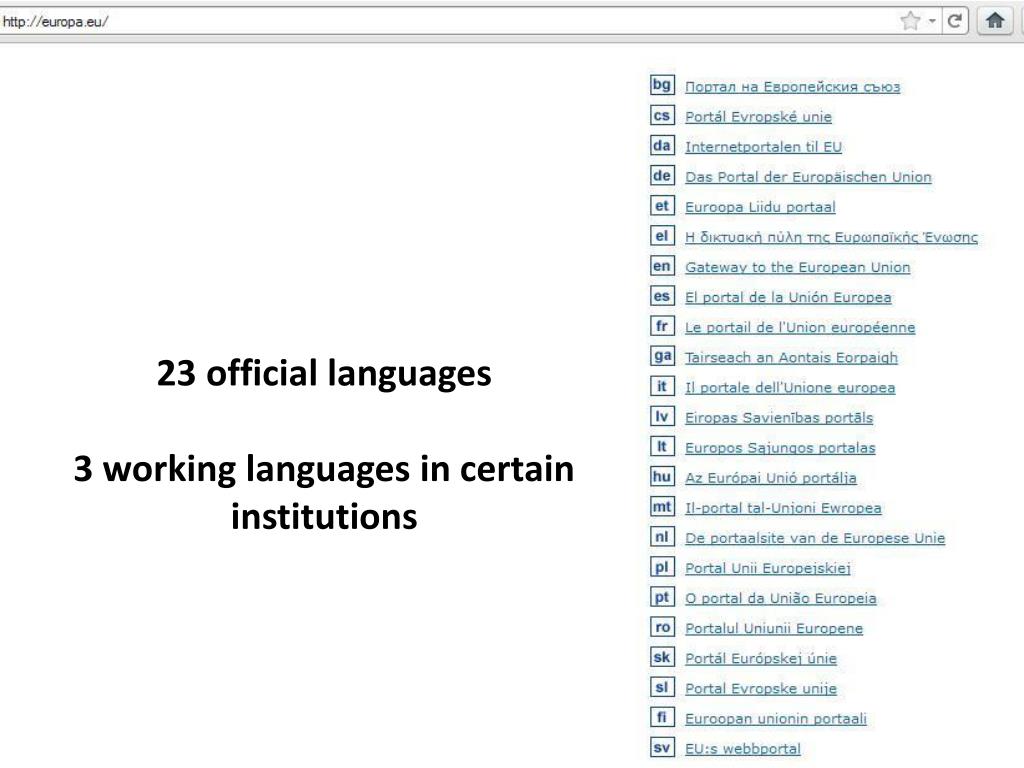Click the 'es' language code icon
1024x768 pixels.
(662, 295)
